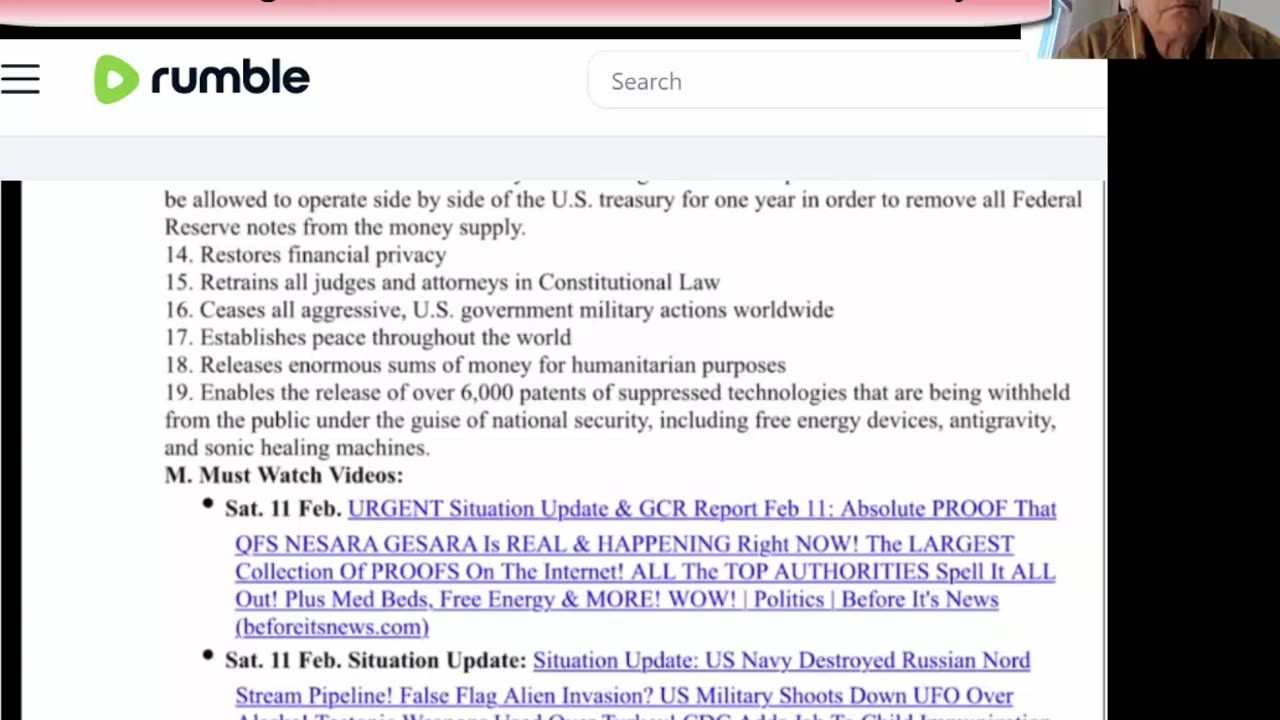Focus the Search input field
Screen dimensions: 1280x720
click(846, 81)
